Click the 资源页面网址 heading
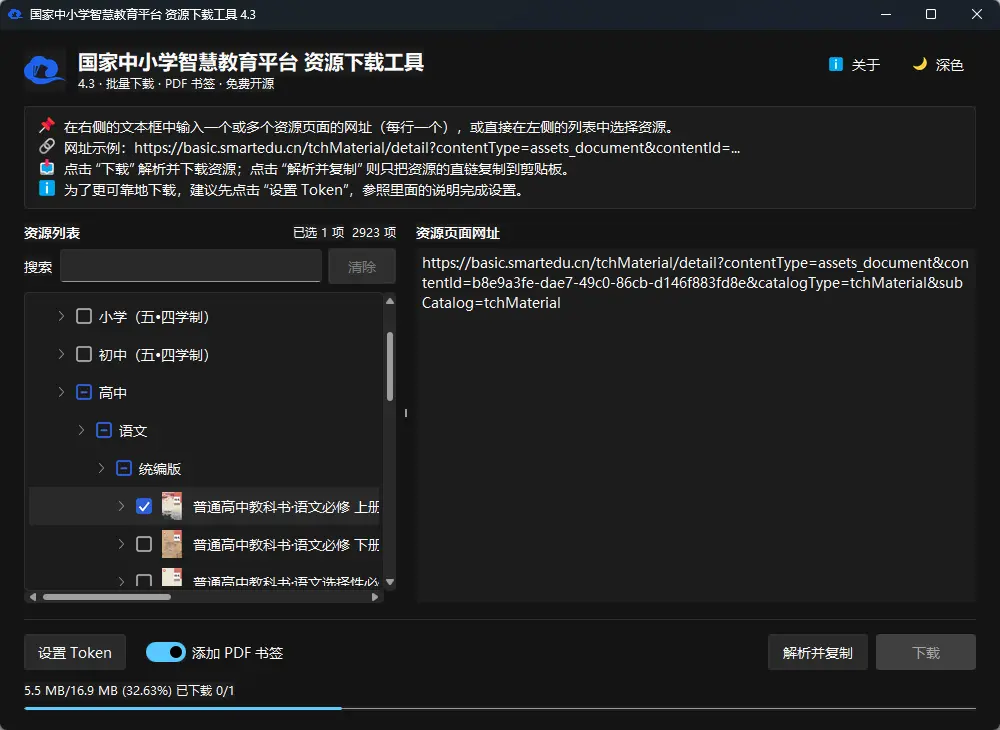This screenshot has height=730, width=1000. [x=457, y=233]
